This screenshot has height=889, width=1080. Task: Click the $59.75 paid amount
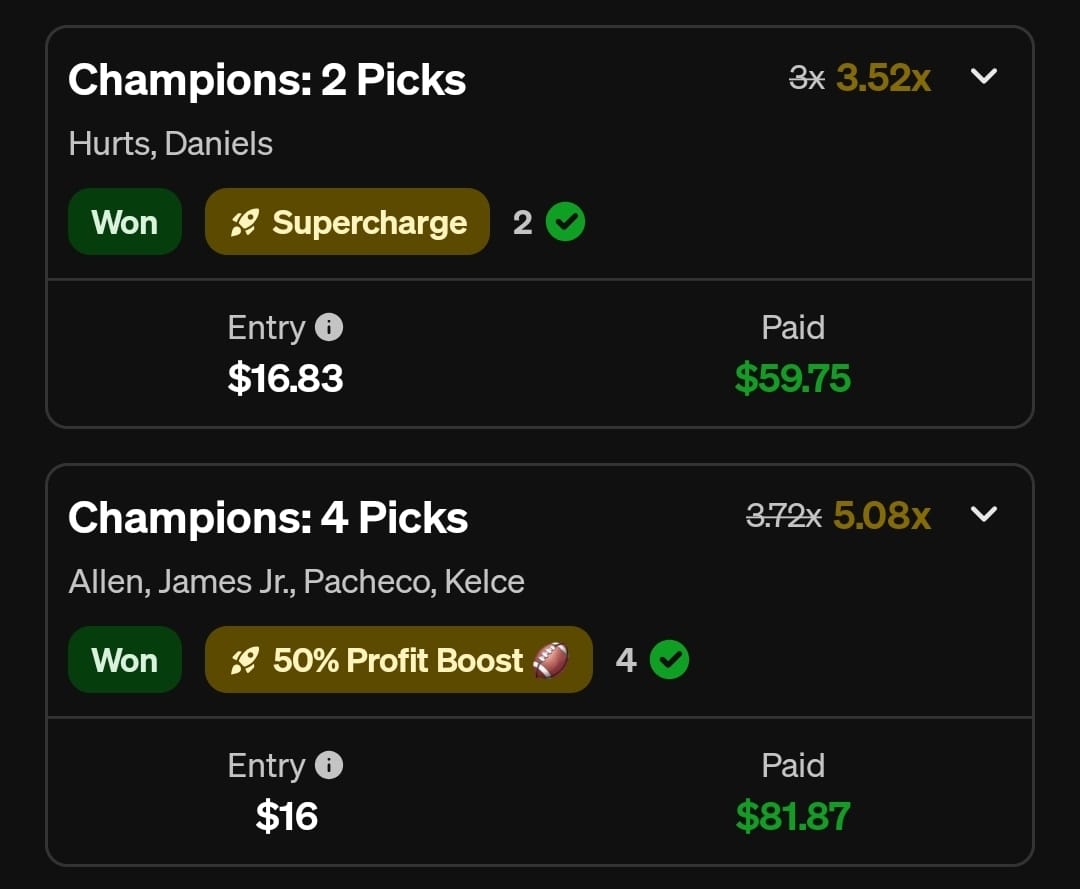[792, 378]
